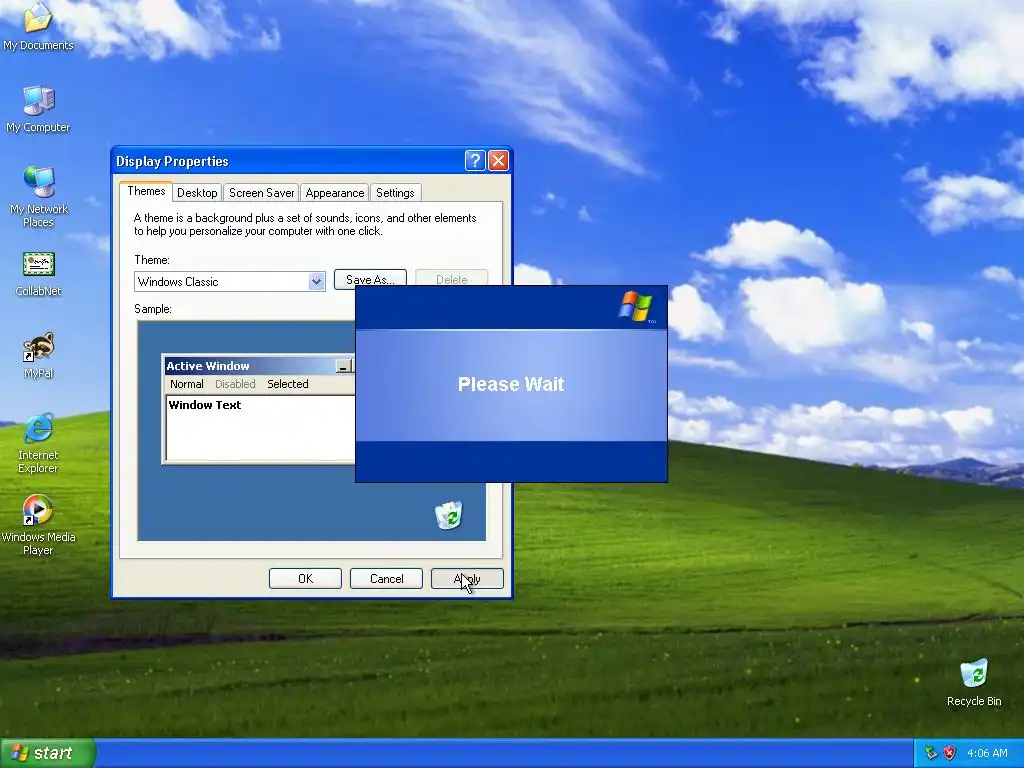This screenshot has width=1024, height=768.
Task: Close the Display Properties dialog
Action: pyautogui.click(x=498, y=161)
